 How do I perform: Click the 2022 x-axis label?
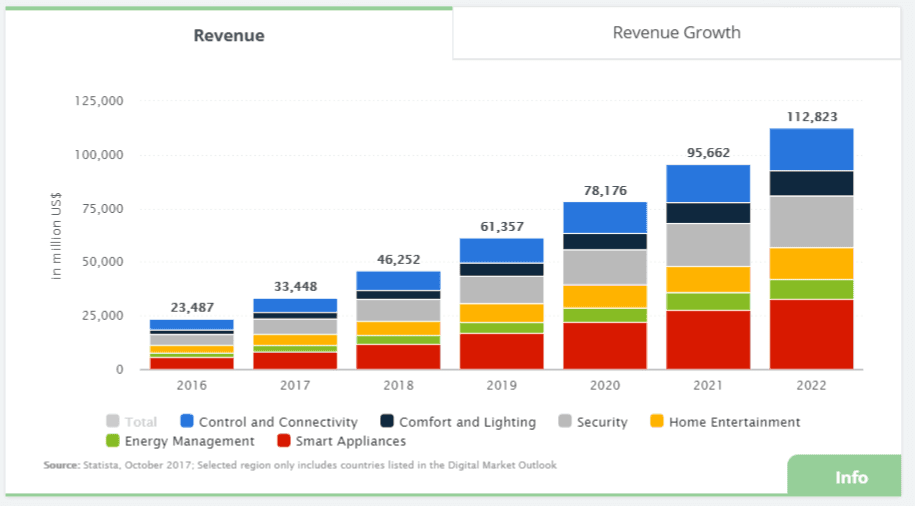(x=811, y=385)
